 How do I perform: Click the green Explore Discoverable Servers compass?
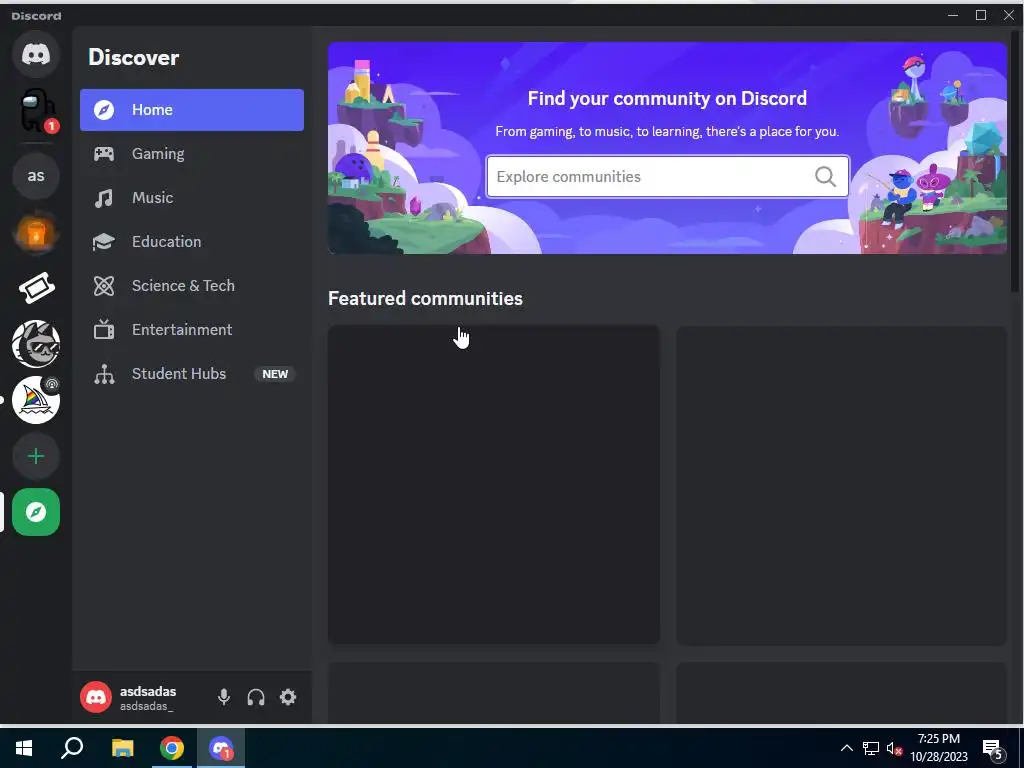[36, 512]
